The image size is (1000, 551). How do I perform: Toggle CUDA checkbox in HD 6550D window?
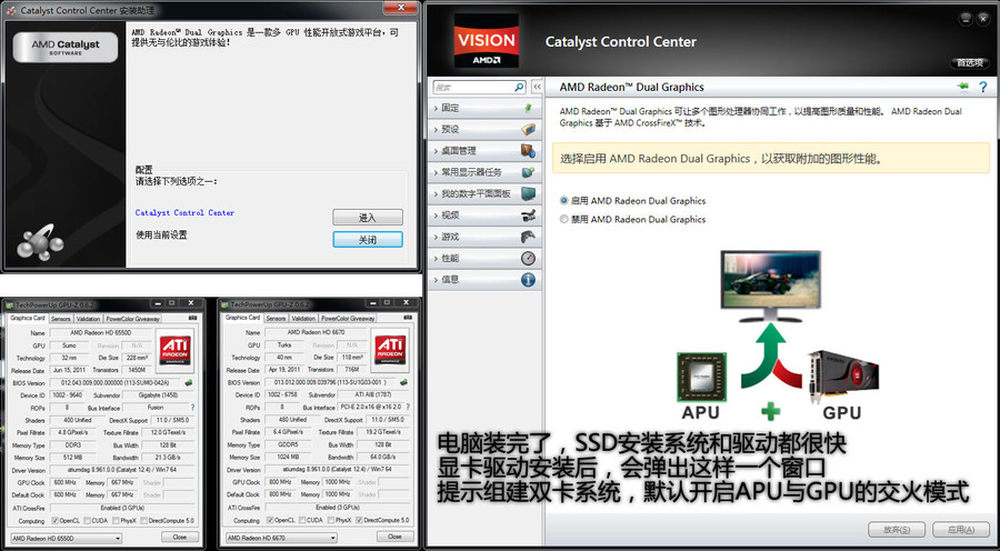click(x=87, y=520)
